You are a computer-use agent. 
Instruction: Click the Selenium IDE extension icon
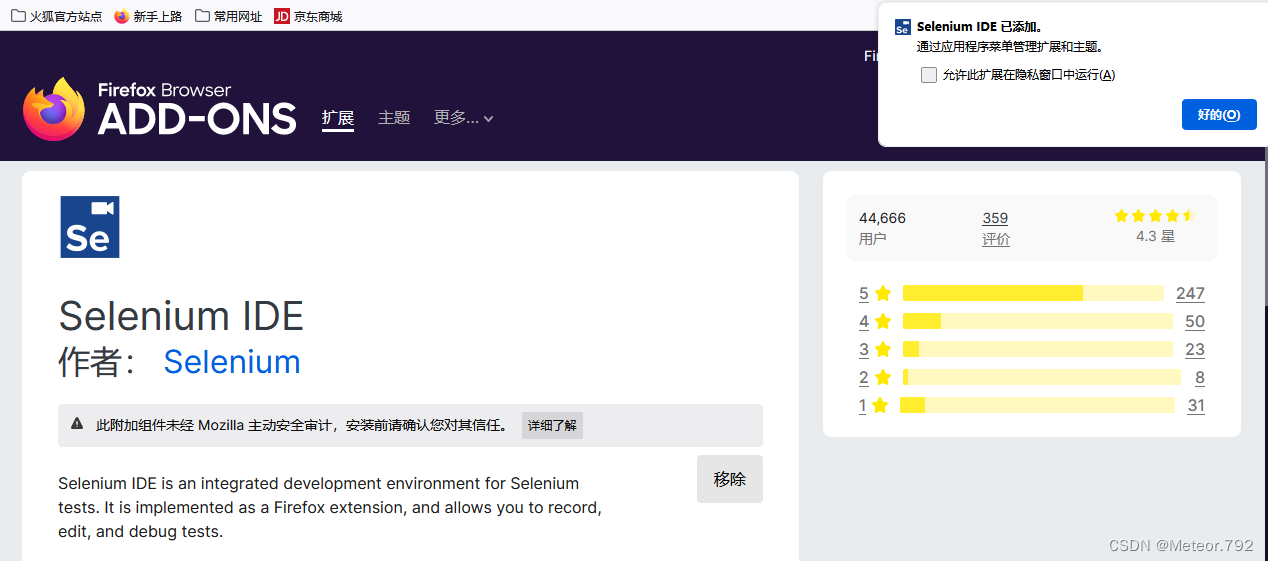point(90,227)
